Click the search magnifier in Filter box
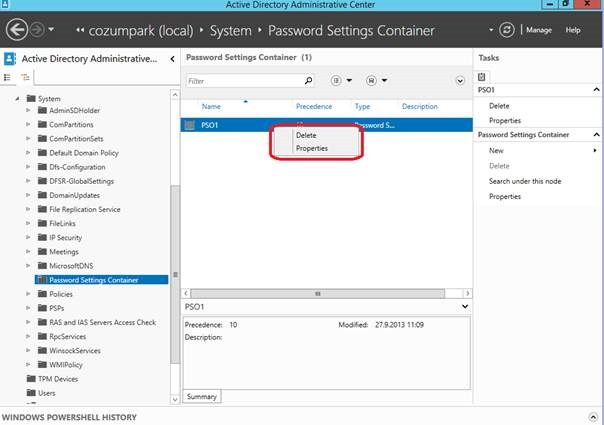Screen dimensions: 604x425 pos(308,81)
